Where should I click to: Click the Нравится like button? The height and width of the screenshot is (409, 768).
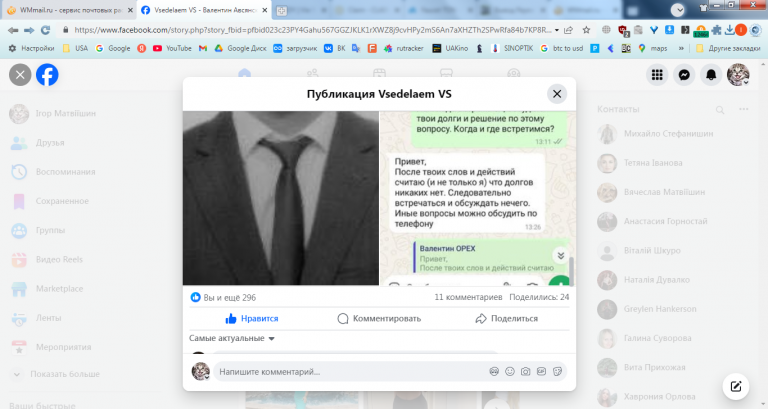pyautogui.click(x=252, y=318)
